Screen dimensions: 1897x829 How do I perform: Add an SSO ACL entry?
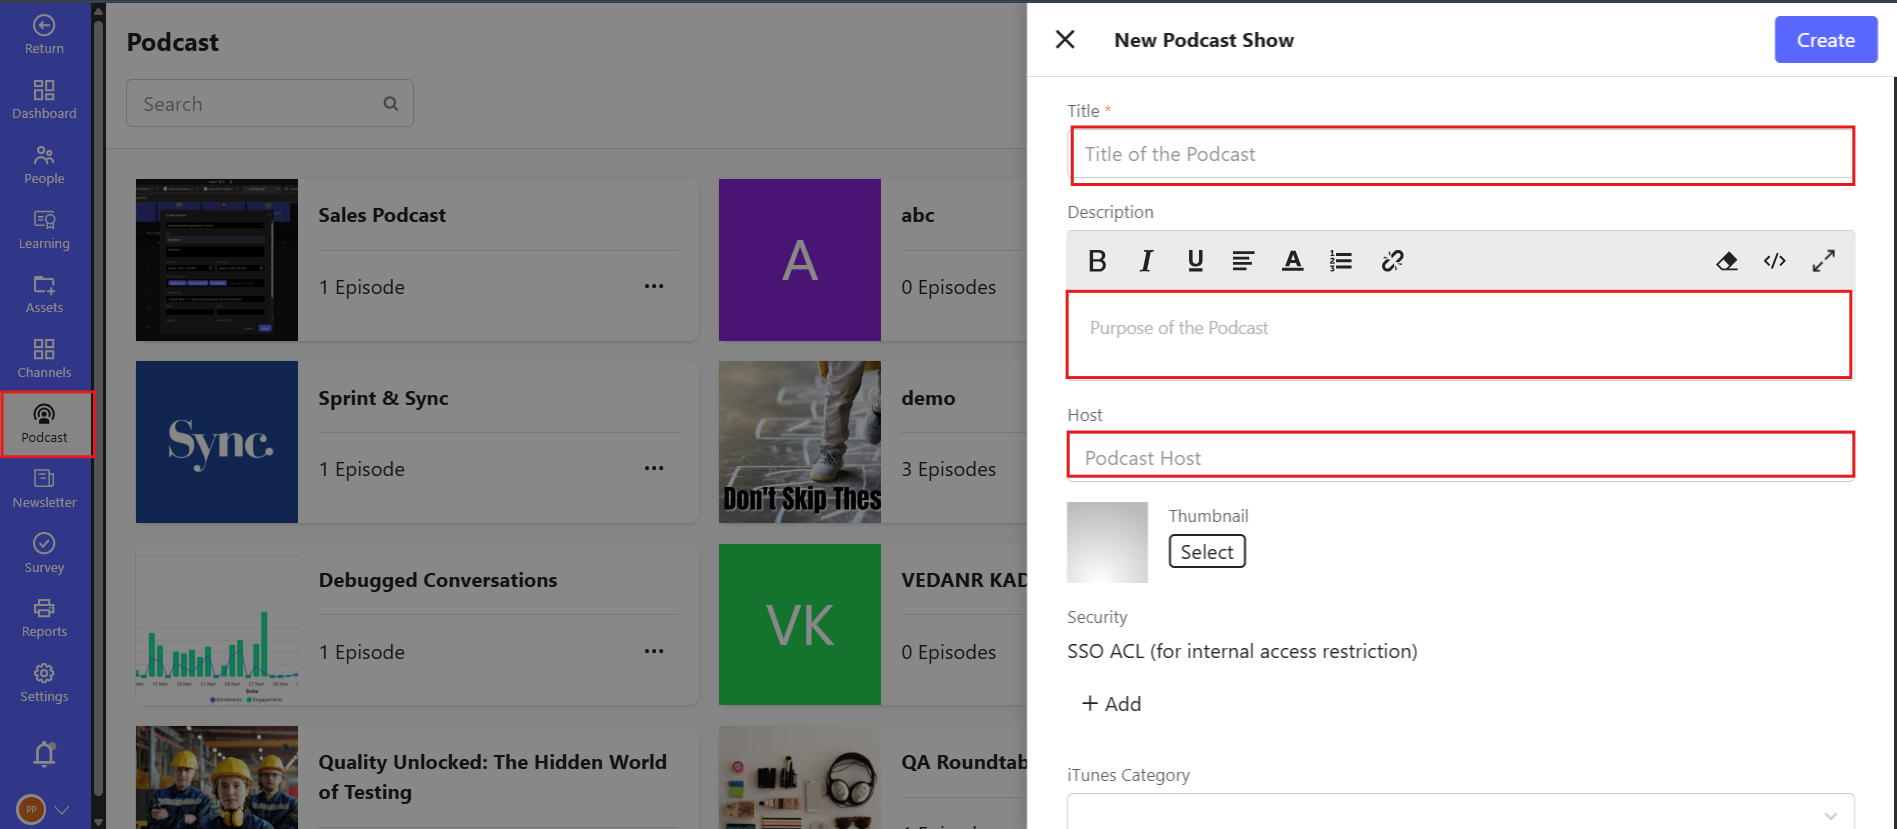pos(1111,704)
